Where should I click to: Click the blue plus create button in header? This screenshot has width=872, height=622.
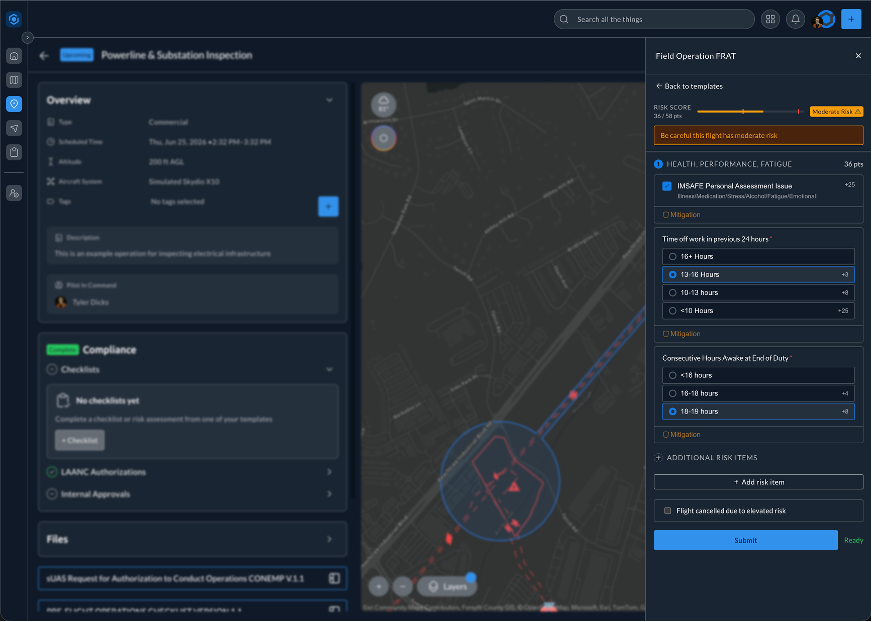tap(851, 19)
